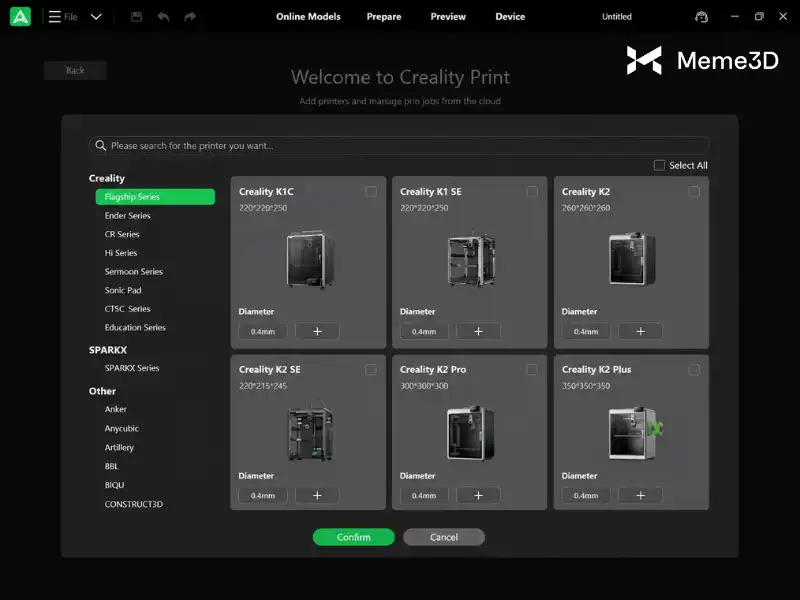800x600 pixels.
Task: Select CONSTRUCT3D brand
Action: (134, 504)
